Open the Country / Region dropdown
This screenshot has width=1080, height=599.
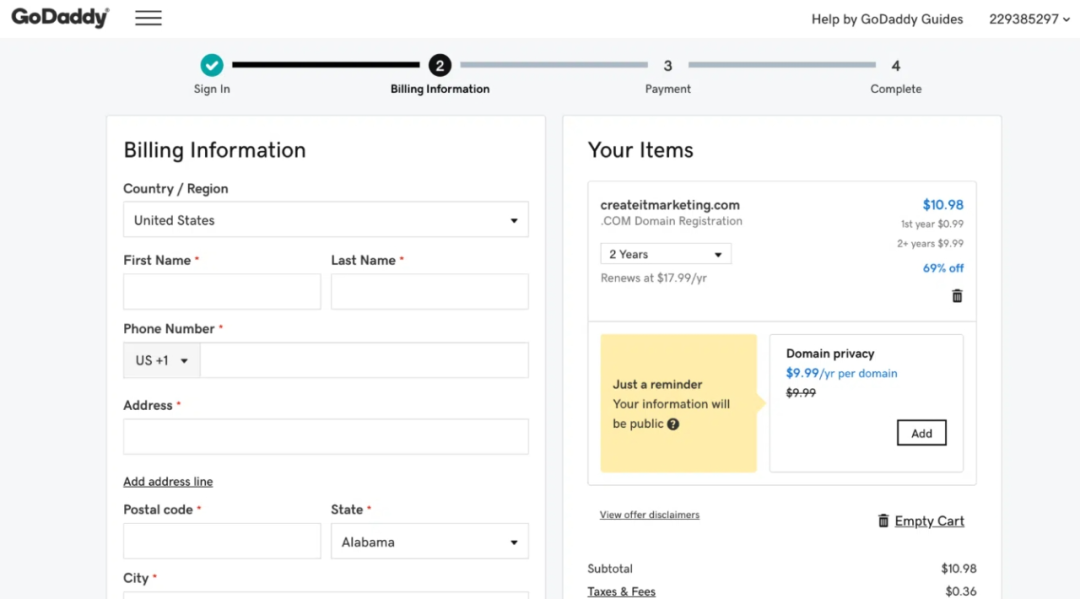(x=326, y=220)
